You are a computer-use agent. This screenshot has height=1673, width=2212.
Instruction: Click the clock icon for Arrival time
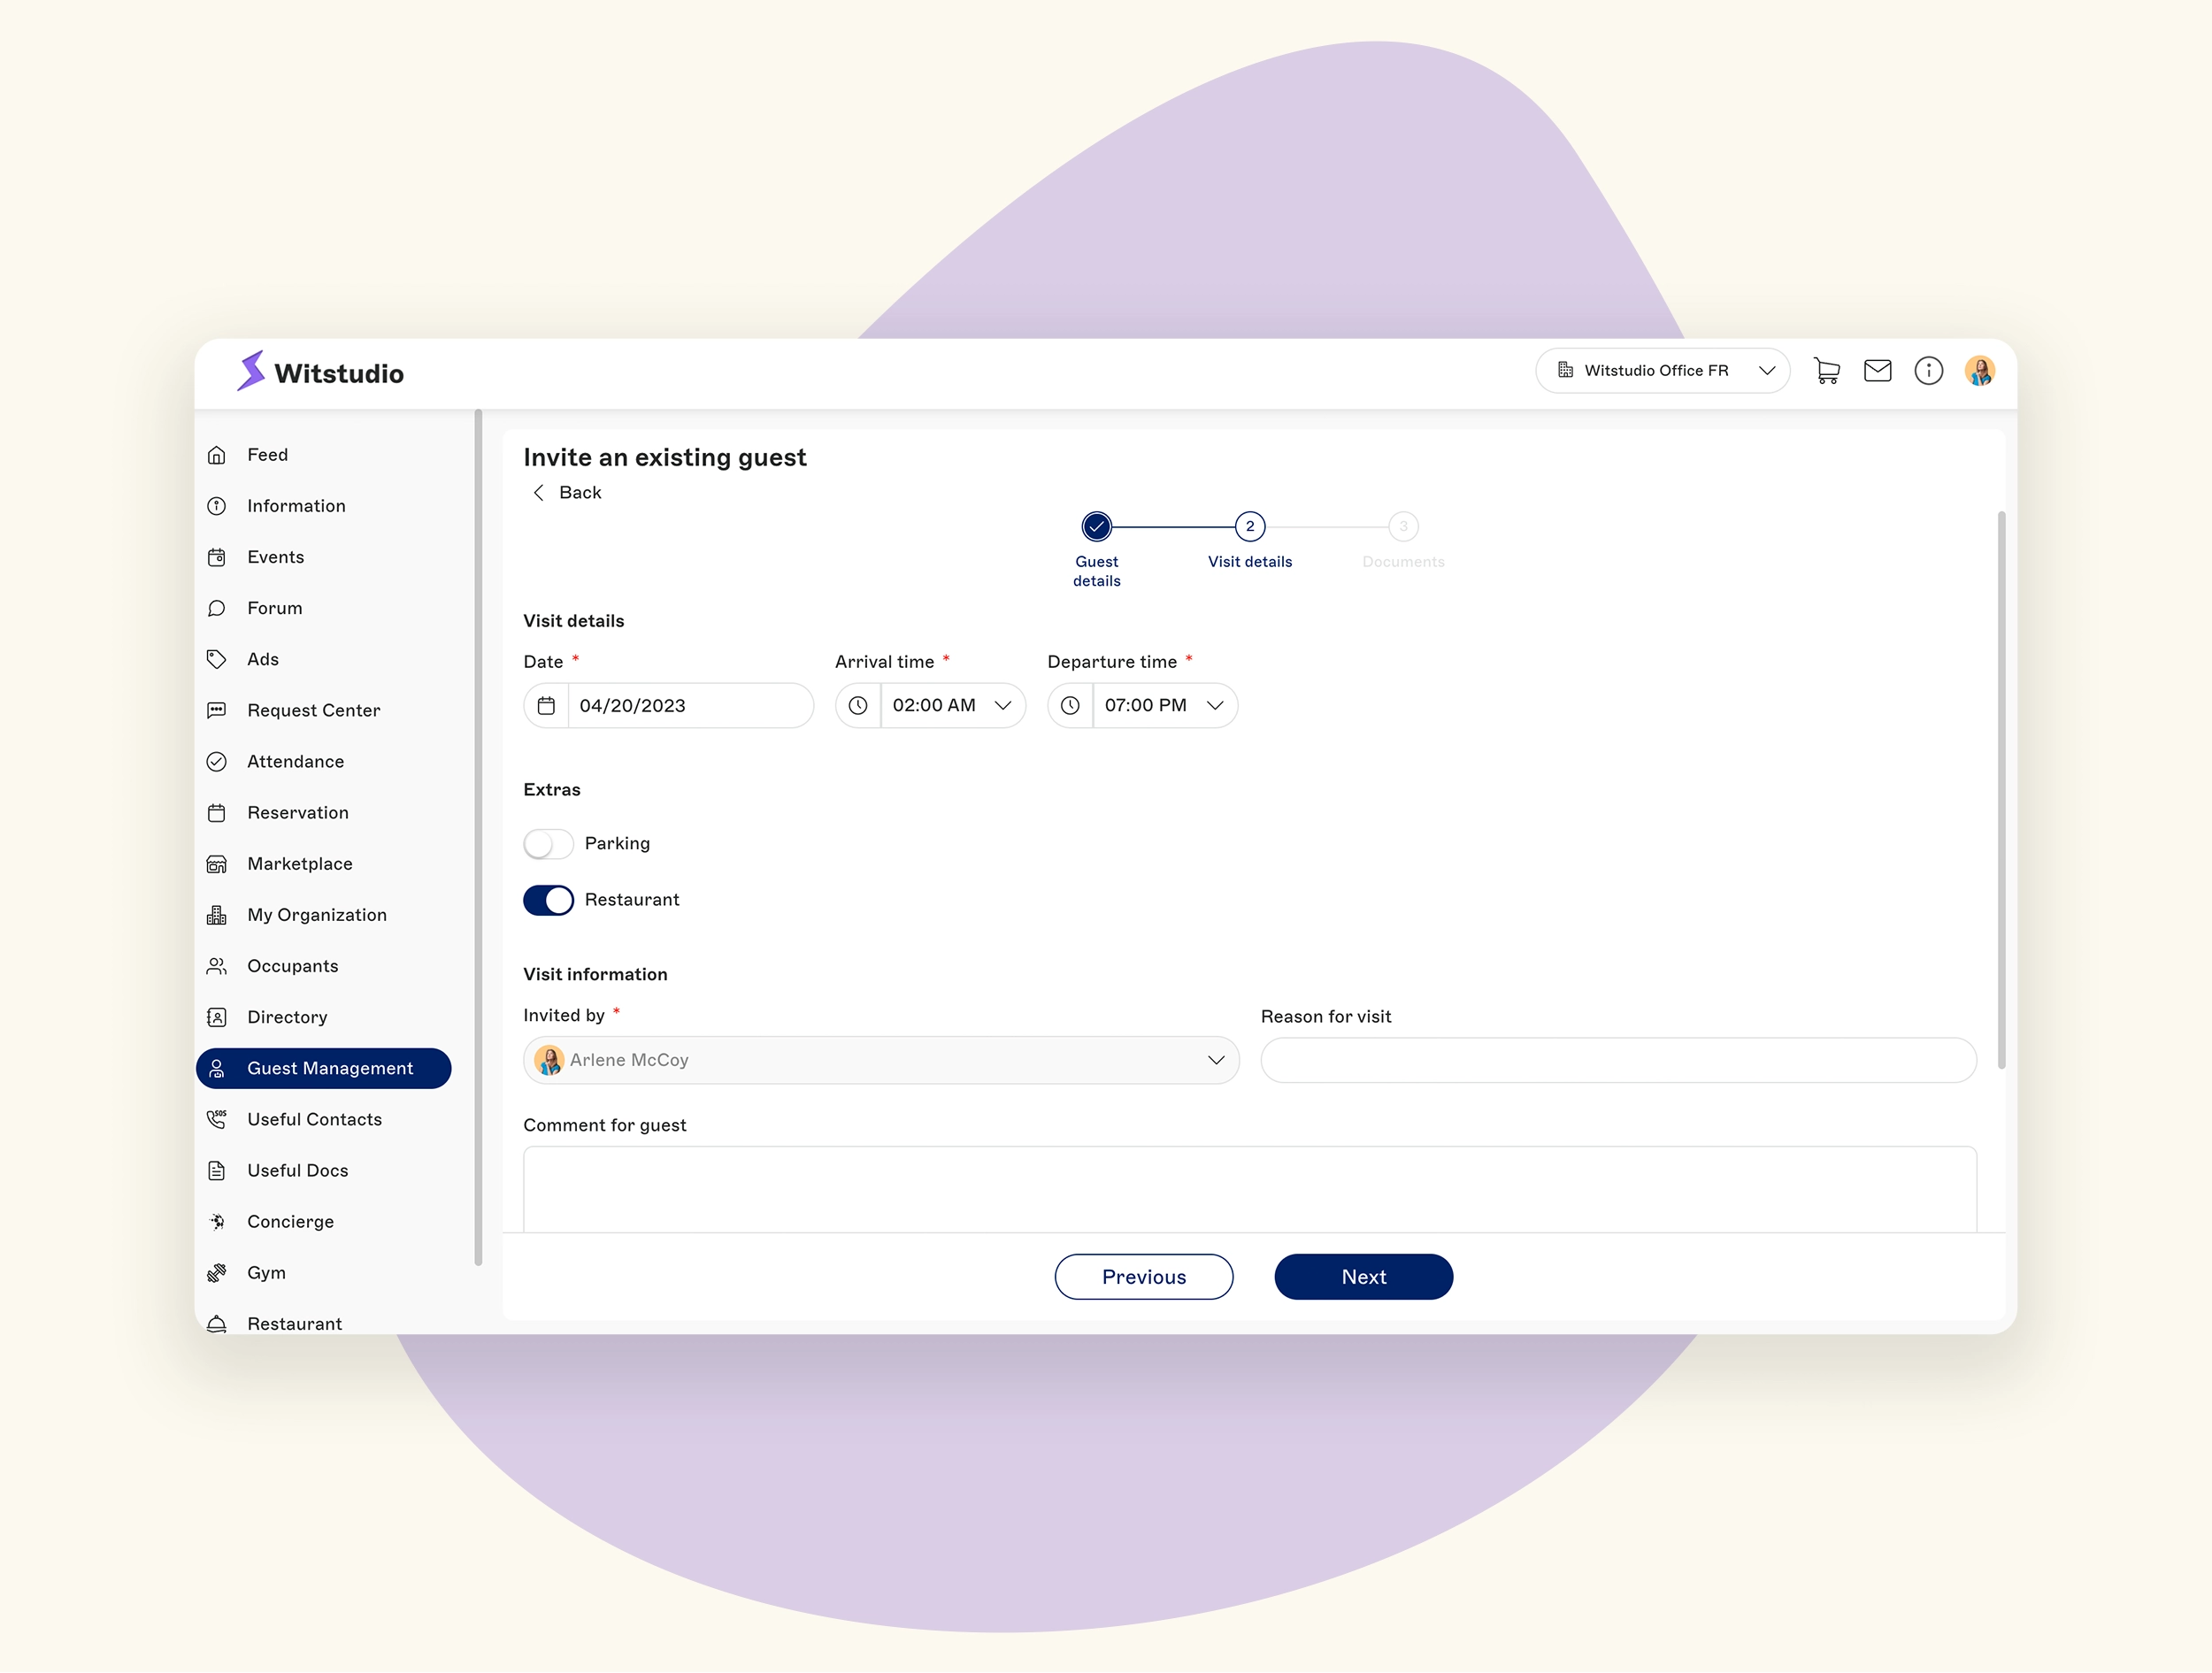[858, 706]
